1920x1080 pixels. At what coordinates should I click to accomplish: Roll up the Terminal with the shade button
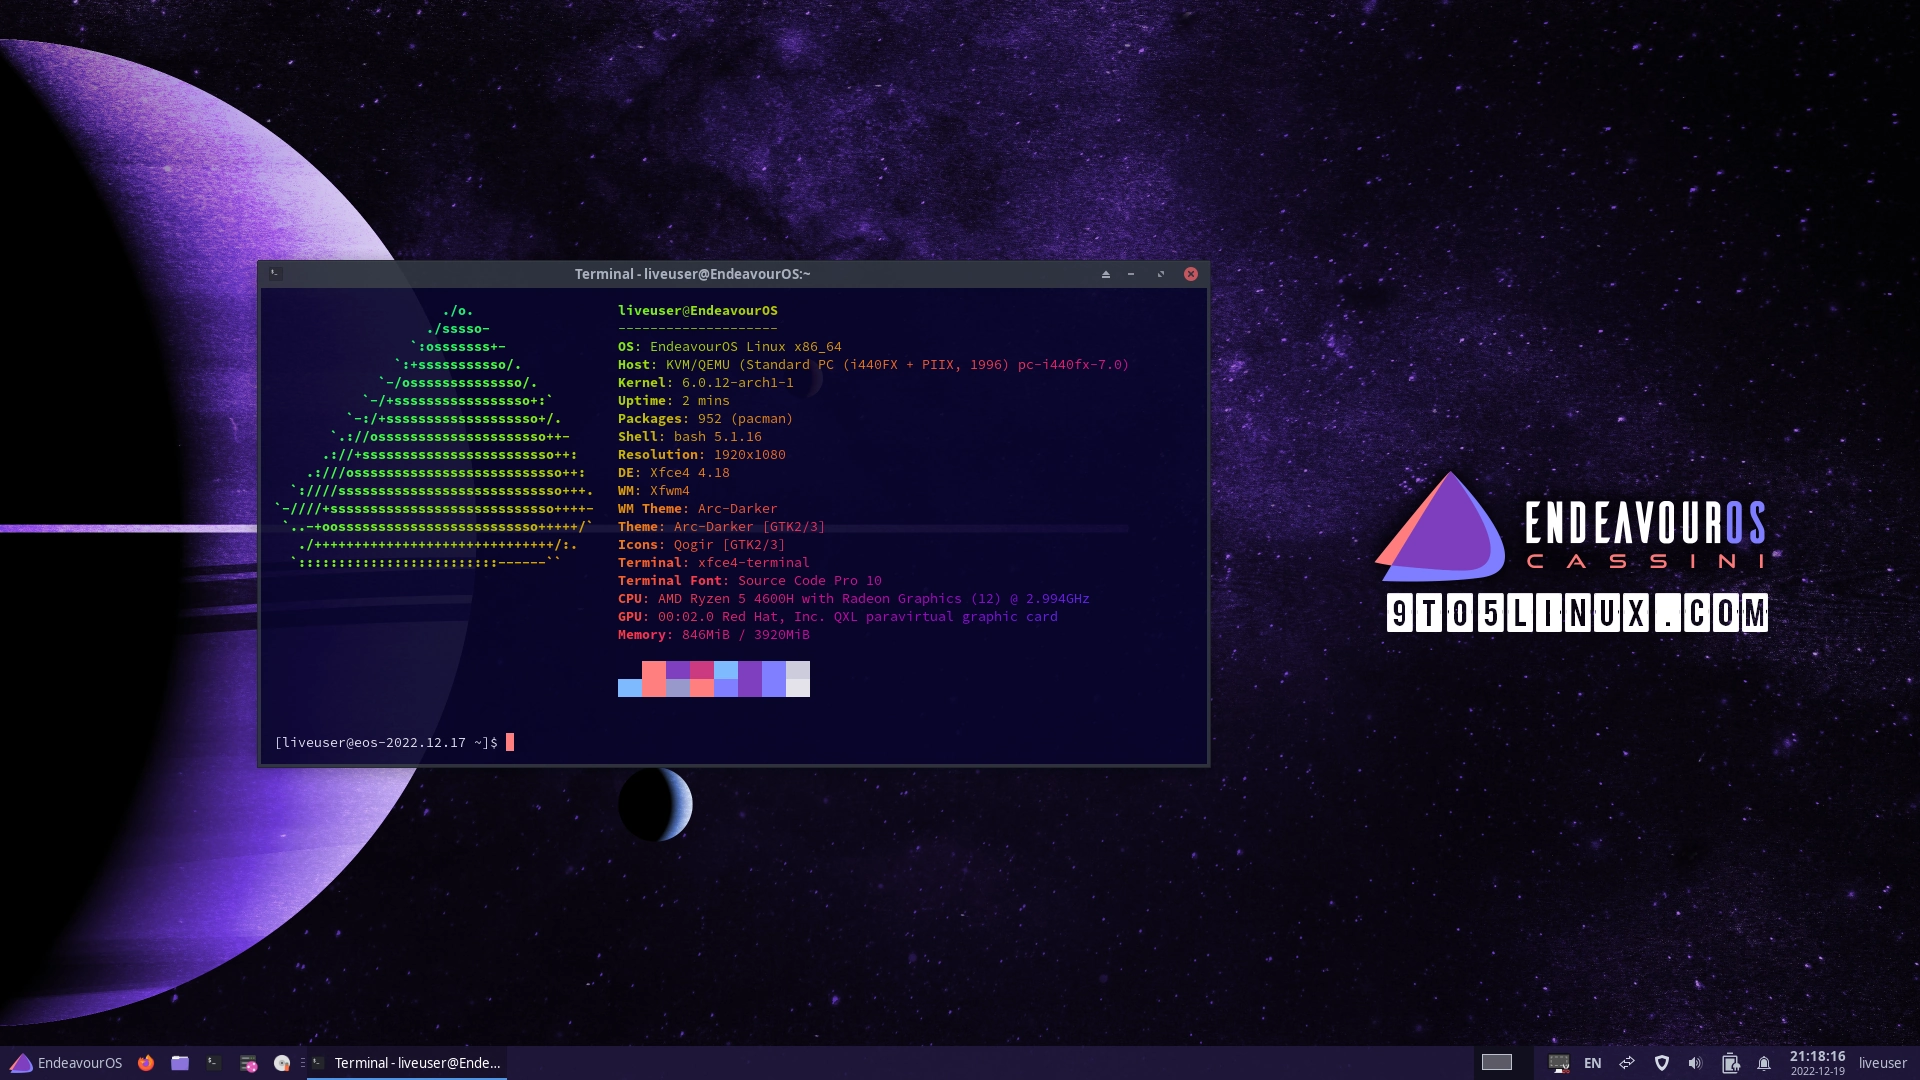click(x=1106, y=273)
